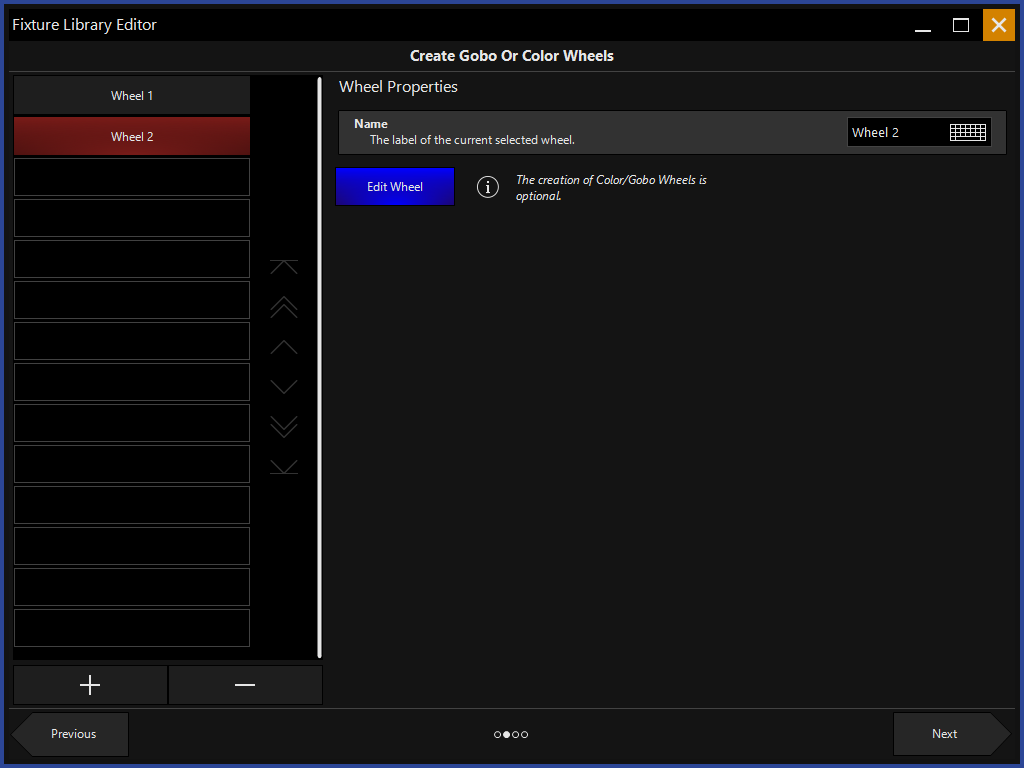Close the Fixture Library Editor window
Screen dimensions: 1024x768
998,25
